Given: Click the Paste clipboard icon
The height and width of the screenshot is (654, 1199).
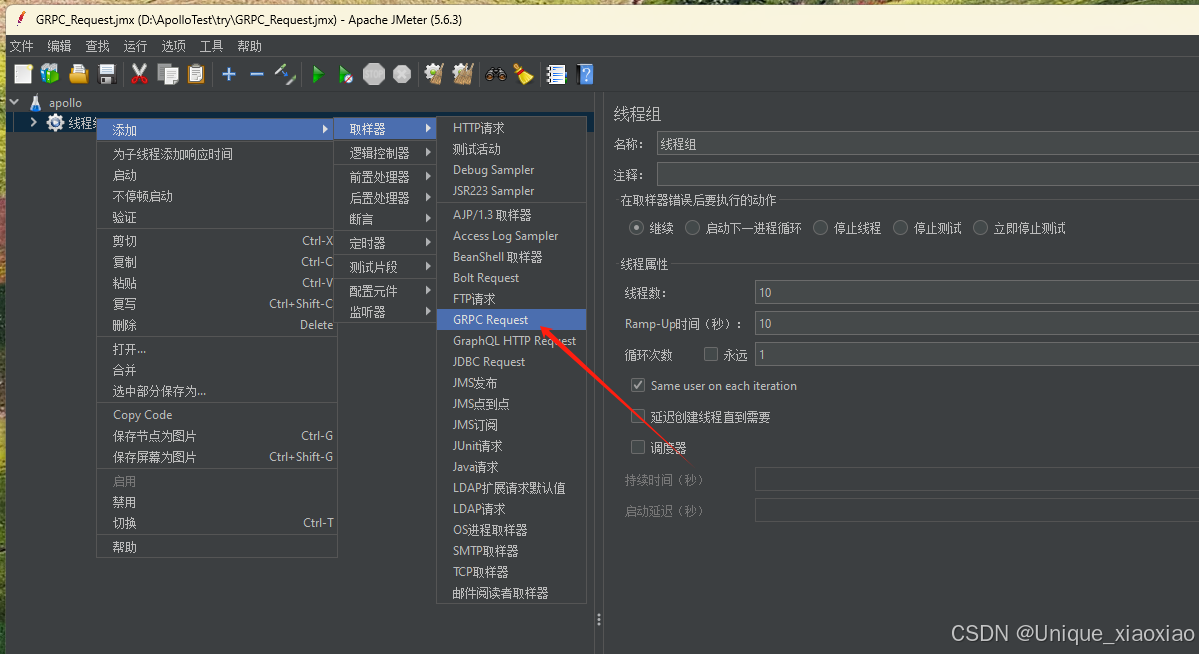Looking at the screenshot, I should tap(197, 74).
